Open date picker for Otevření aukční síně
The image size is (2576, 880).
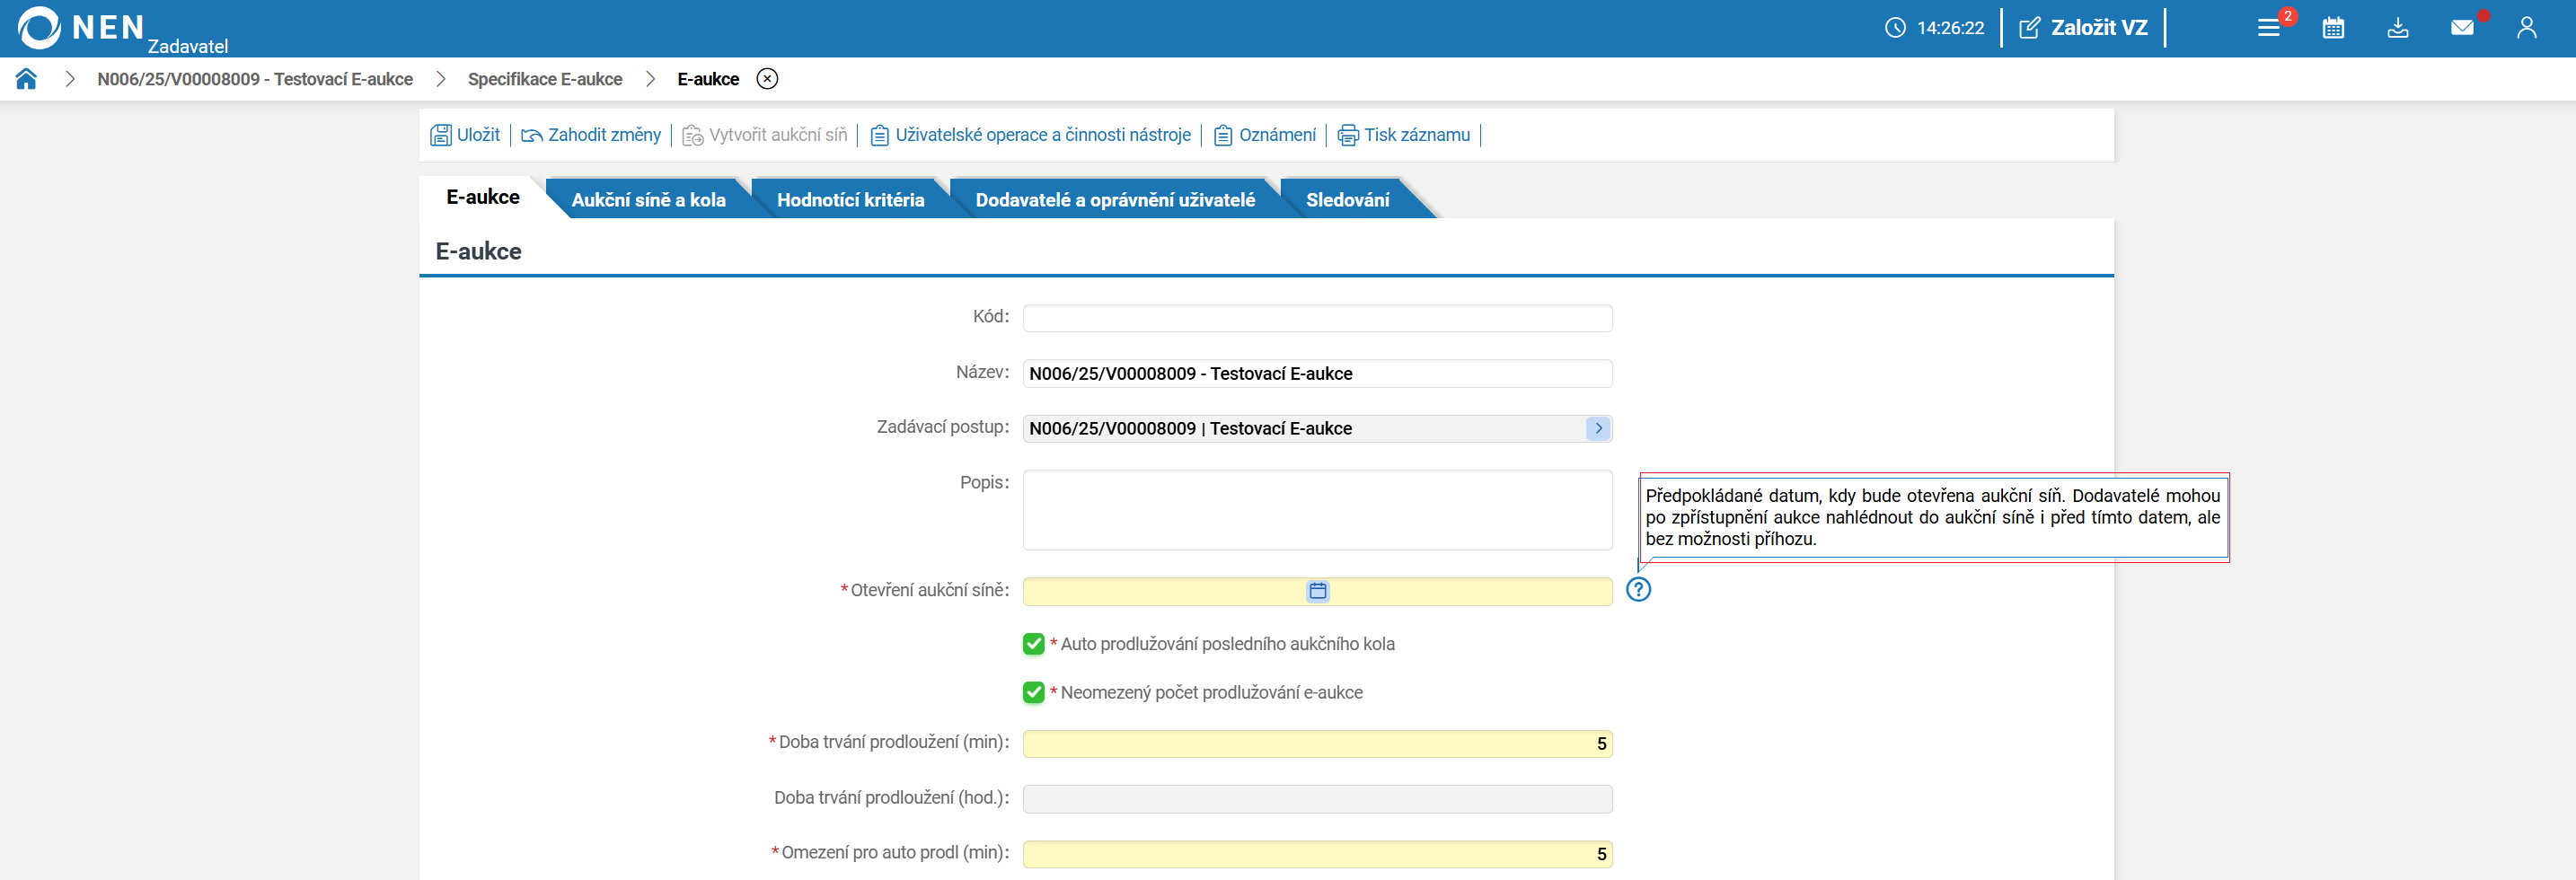pos(1318,591)
